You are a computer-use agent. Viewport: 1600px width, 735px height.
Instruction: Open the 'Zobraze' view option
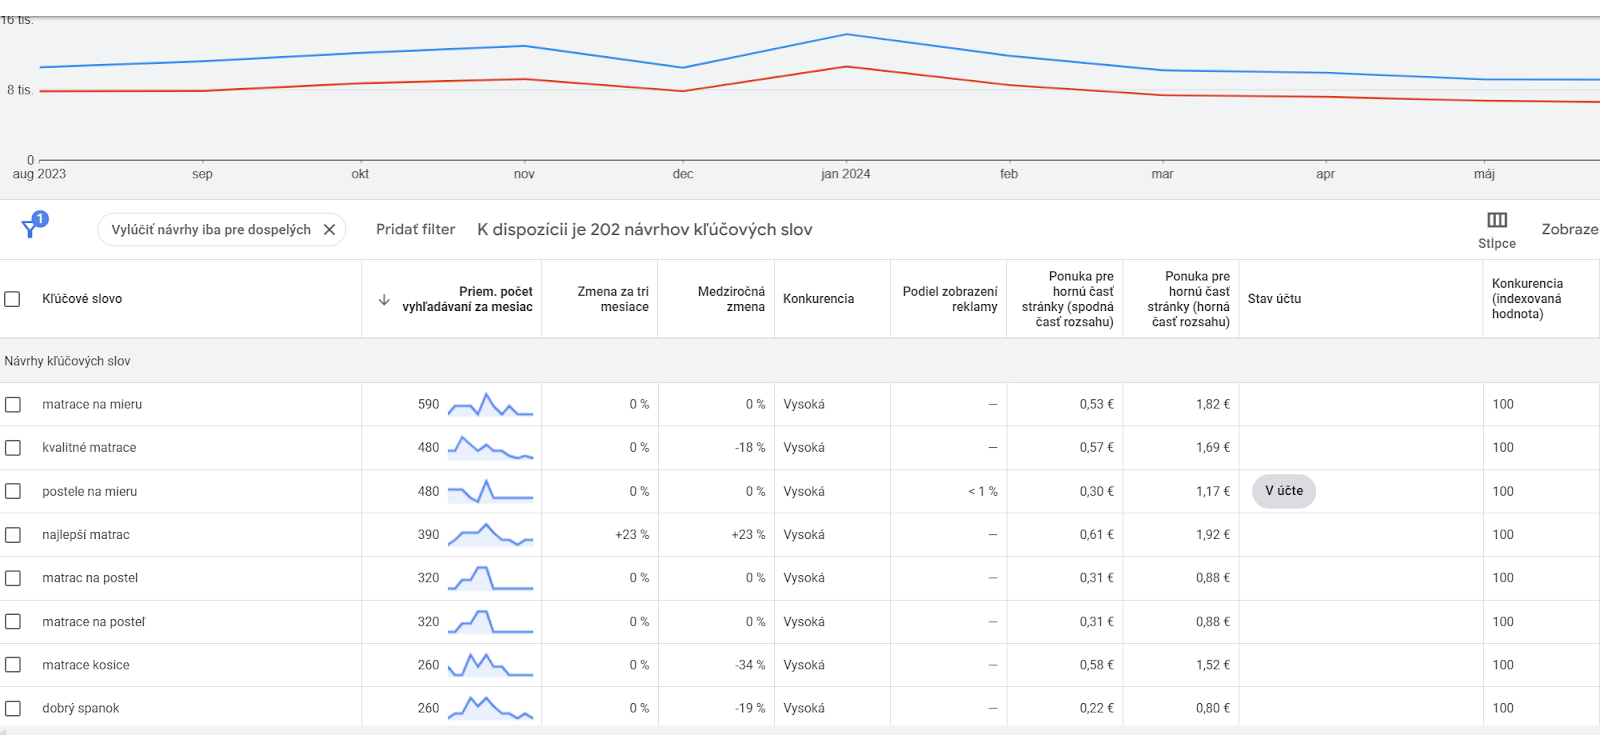(1570, 230)
